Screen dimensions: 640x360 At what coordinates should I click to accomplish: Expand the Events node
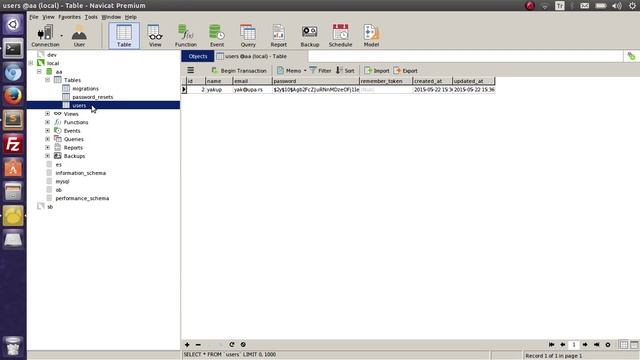tap(47, 131)
